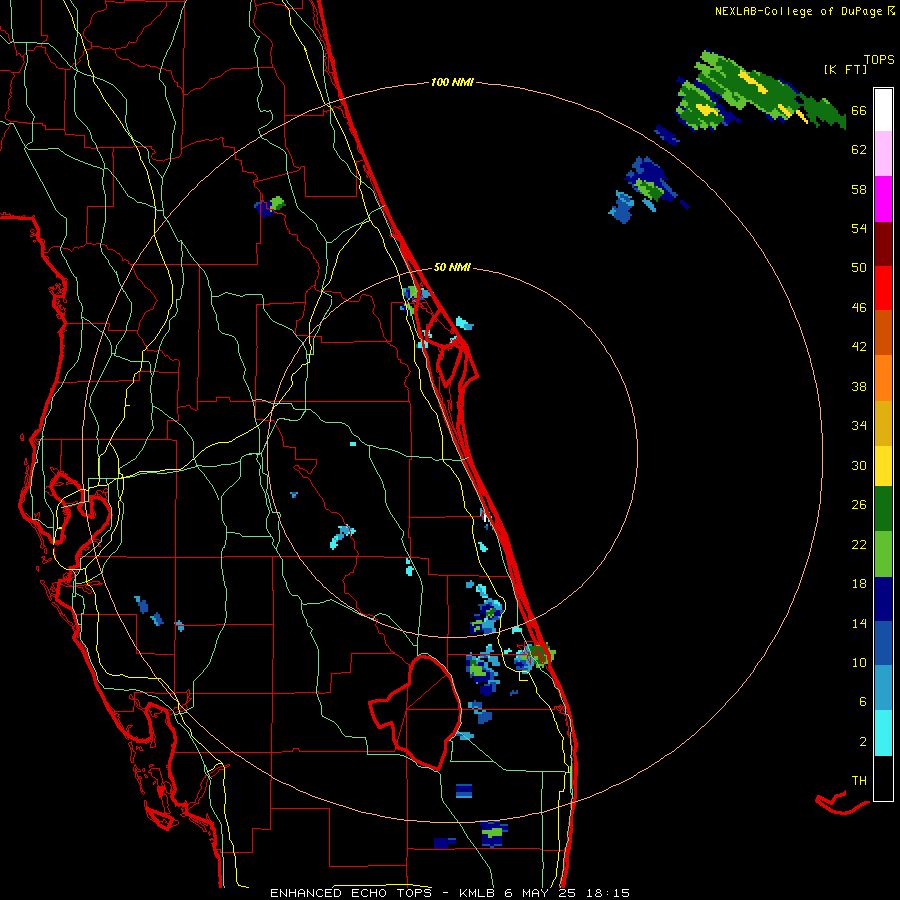Click the legend value '42'

click(859, 347)
